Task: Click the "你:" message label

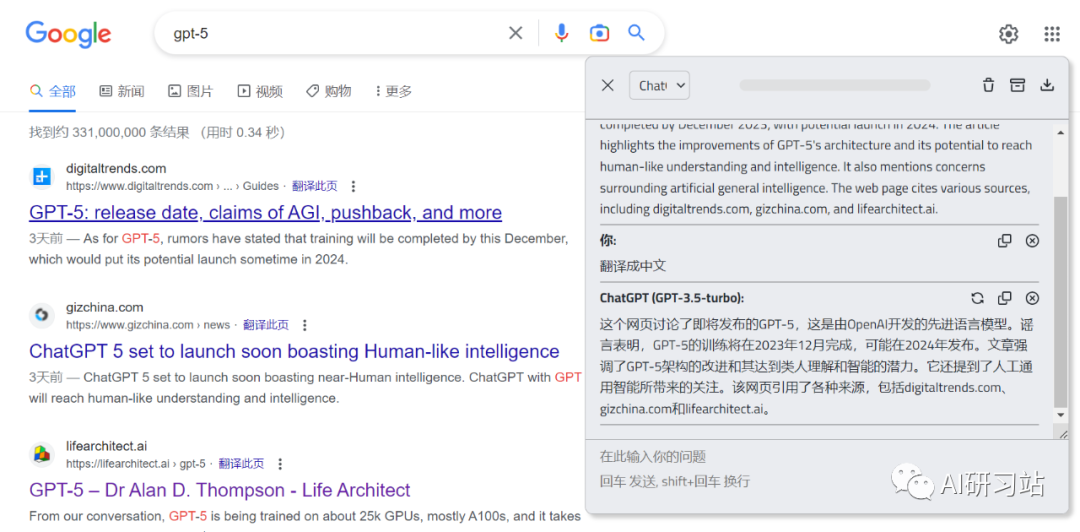Action: (608, 241)
